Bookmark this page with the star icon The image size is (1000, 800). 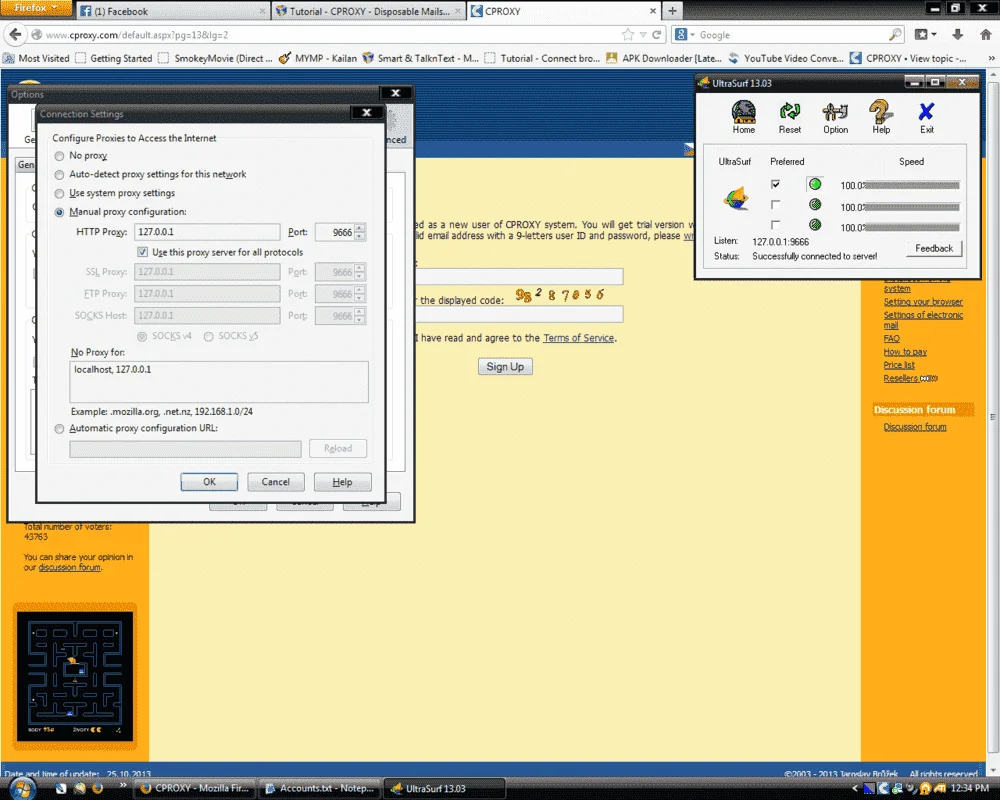tap(628, 34)
